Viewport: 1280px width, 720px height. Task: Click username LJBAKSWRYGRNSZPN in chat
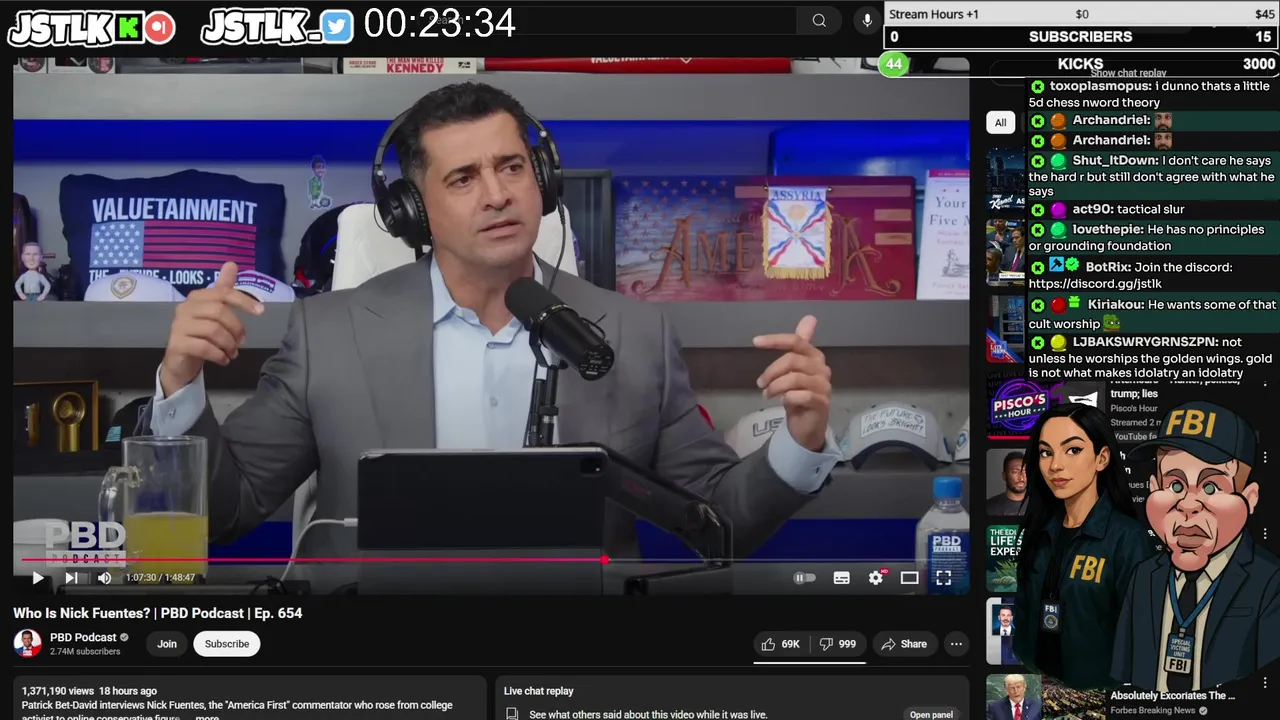tap(1145, 342)
